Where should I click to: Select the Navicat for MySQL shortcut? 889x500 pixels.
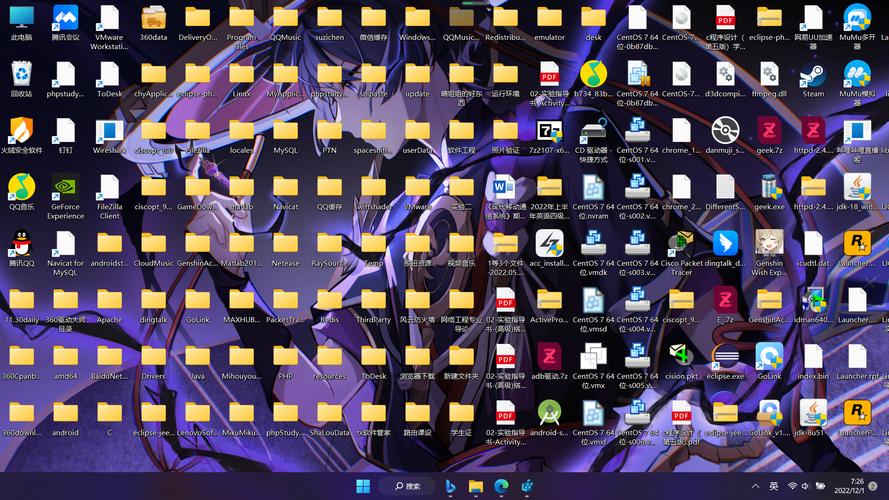click(x=65, y=253)
